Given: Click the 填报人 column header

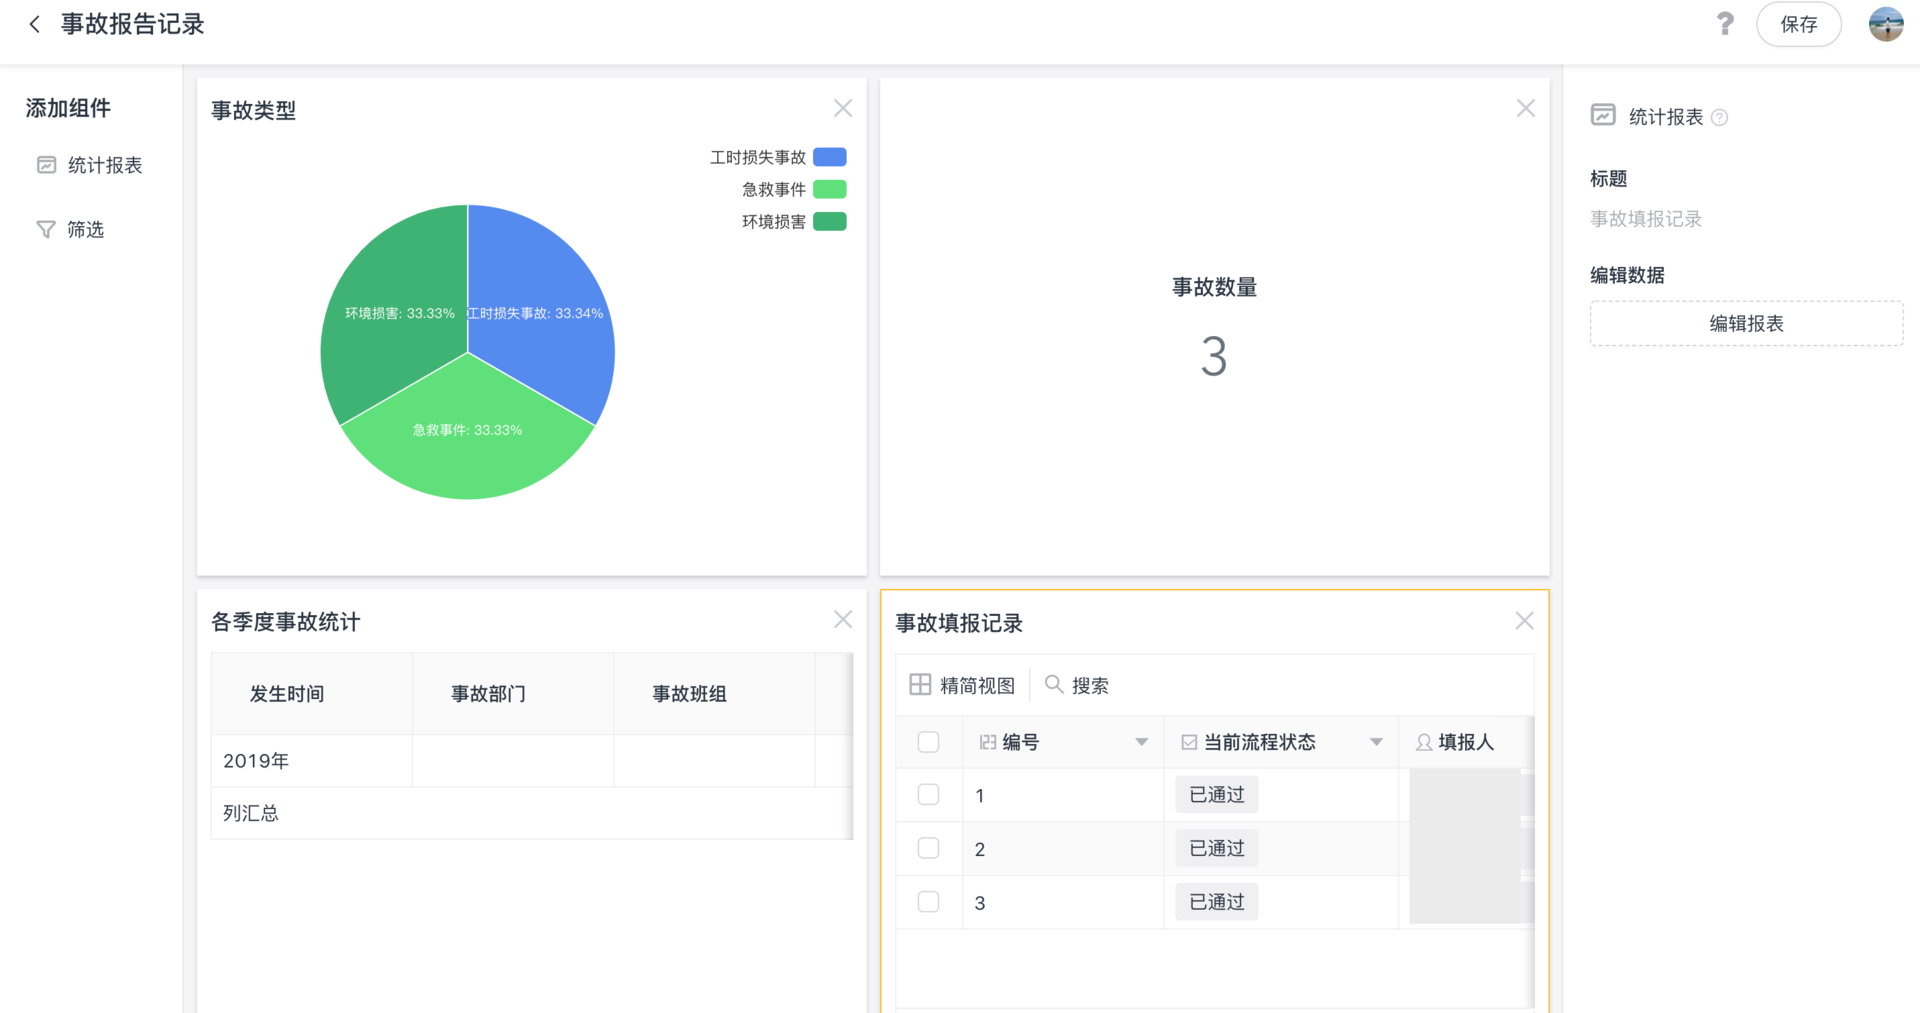Looking at the screenshot, I should tap(1466, 742).
